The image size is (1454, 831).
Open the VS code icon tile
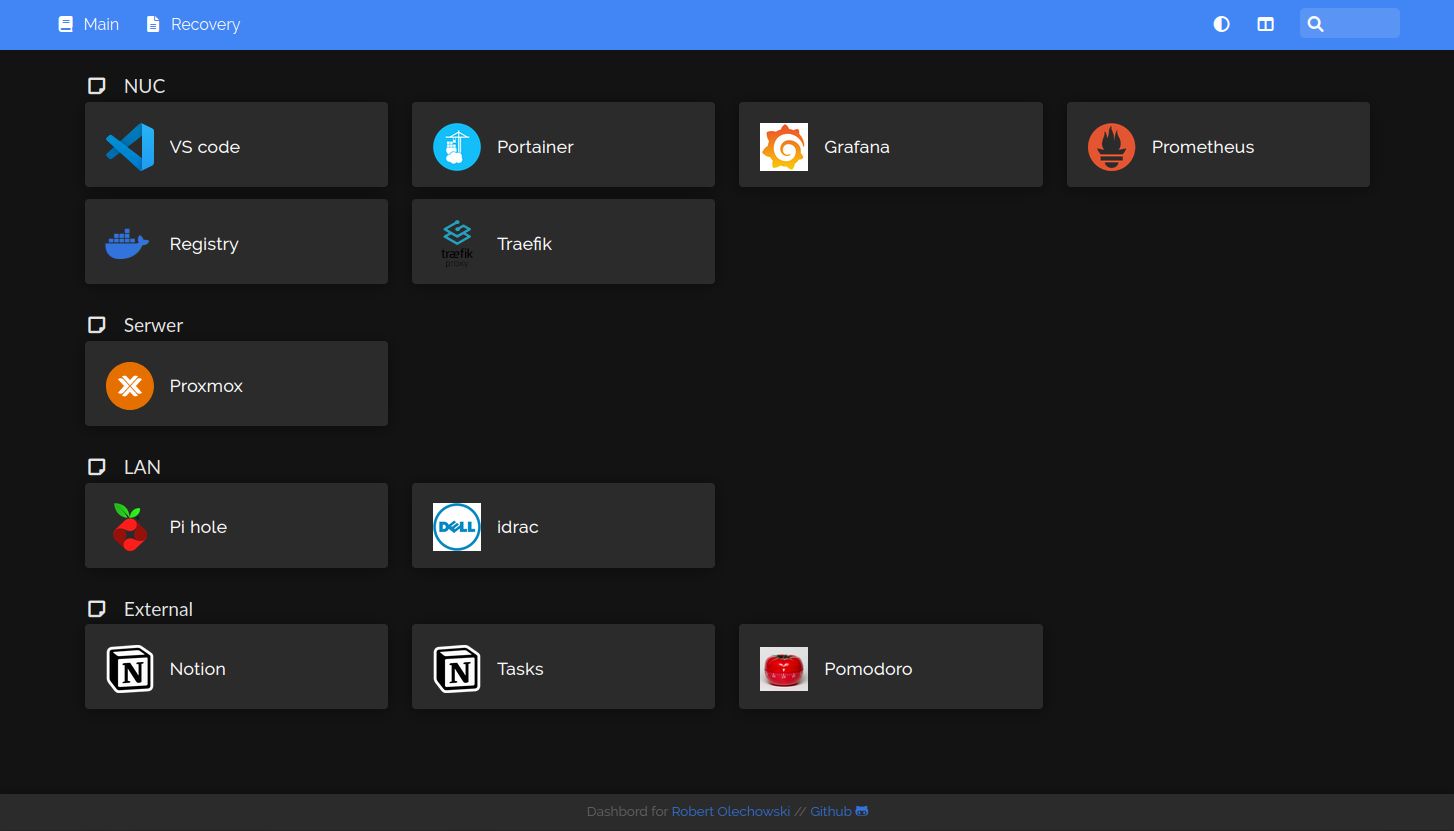pyautogui.click(x=130, y=147)
